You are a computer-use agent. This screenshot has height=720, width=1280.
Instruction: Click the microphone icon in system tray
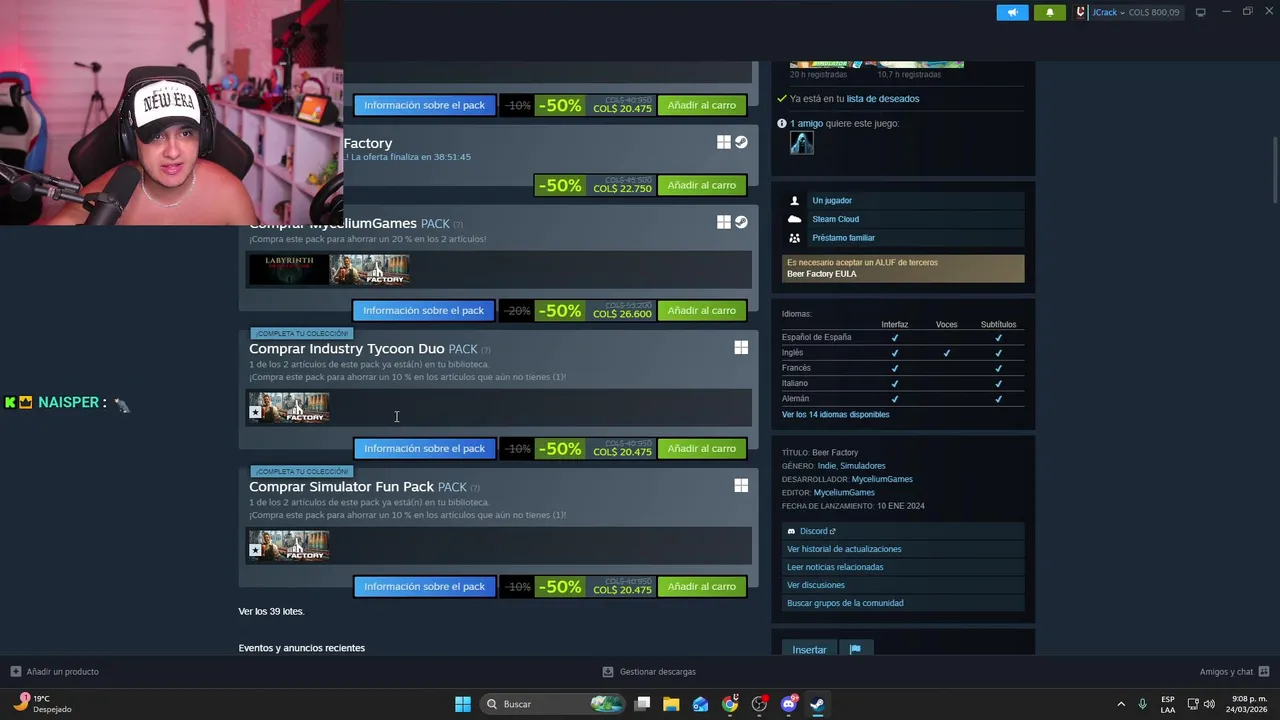pyautogui.click(x=1142, y=704)
